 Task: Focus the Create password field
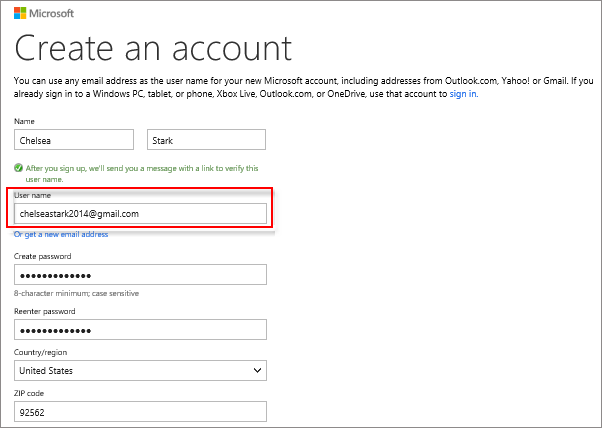[x=141, y=274]
